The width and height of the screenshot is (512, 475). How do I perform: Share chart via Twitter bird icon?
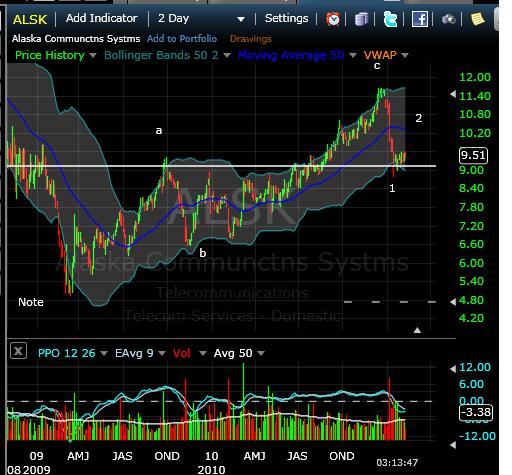point(390,19)
